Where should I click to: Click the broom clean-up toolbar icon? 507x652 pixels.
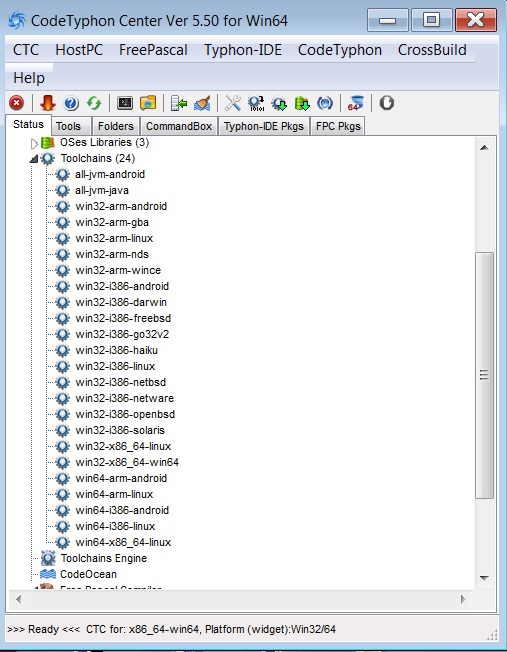(203, 103)
